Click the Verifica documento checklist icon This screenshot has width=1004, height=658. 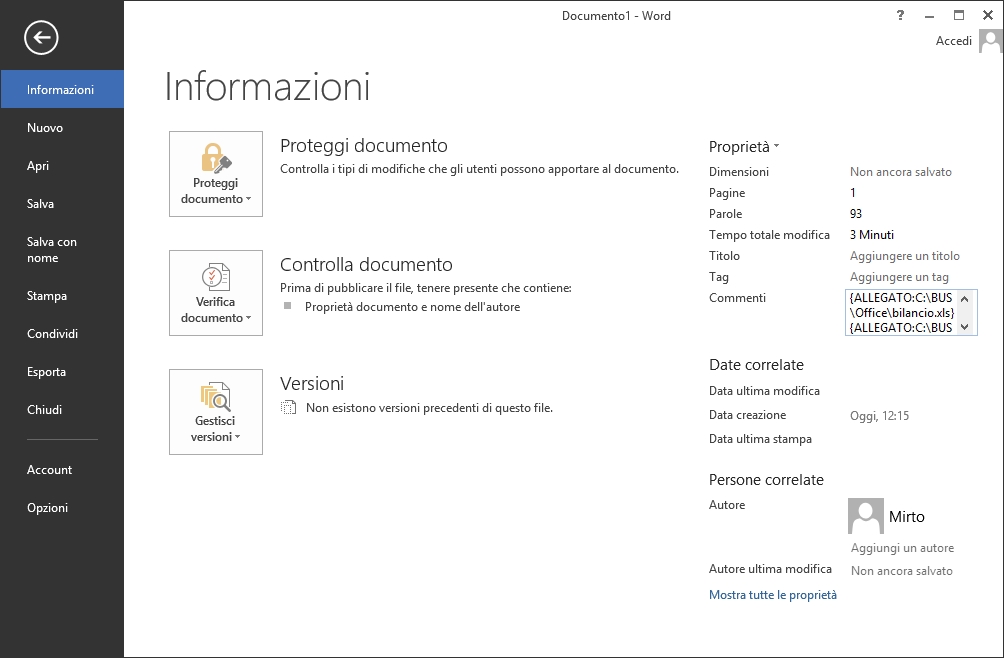click(x=215, y=277)
